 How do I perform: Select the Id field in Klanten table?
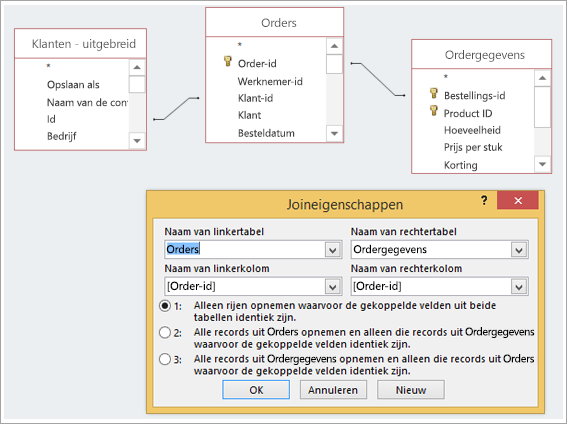[51, 119]
